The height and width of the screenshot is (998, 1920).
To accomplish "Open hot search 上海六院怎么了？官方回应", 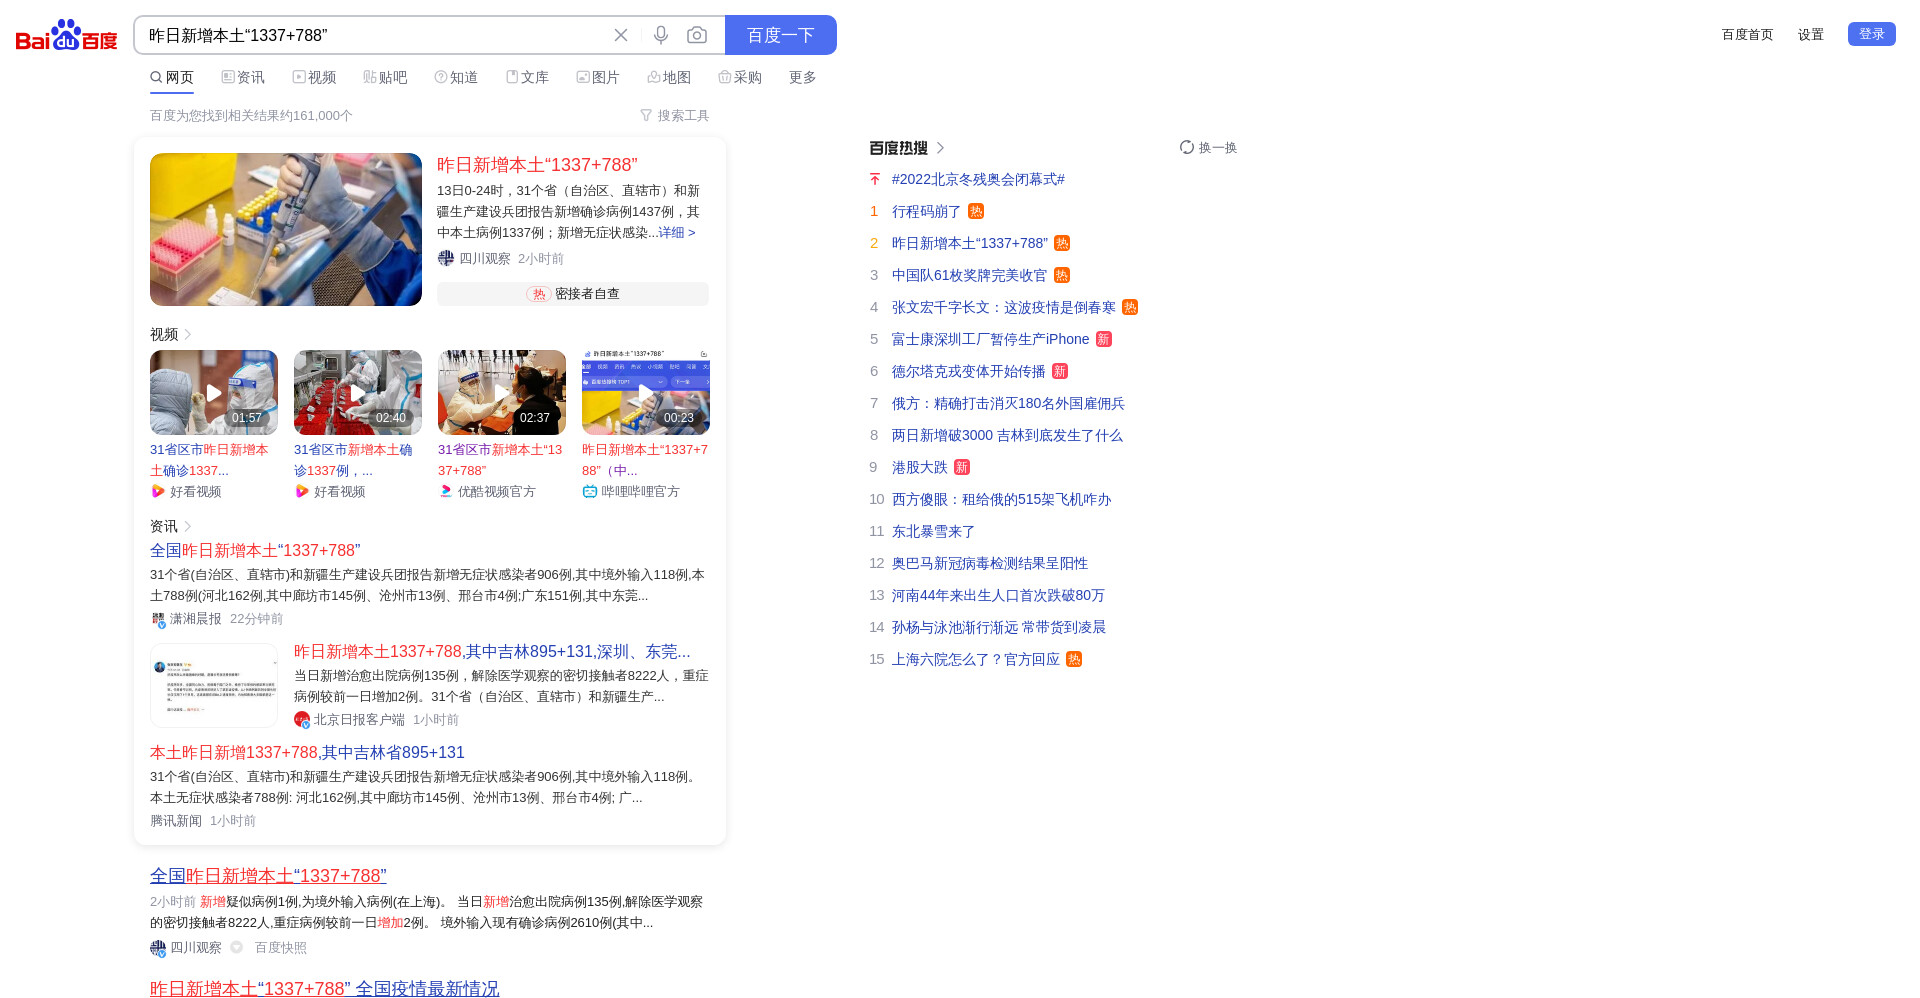I will point(975,659).
